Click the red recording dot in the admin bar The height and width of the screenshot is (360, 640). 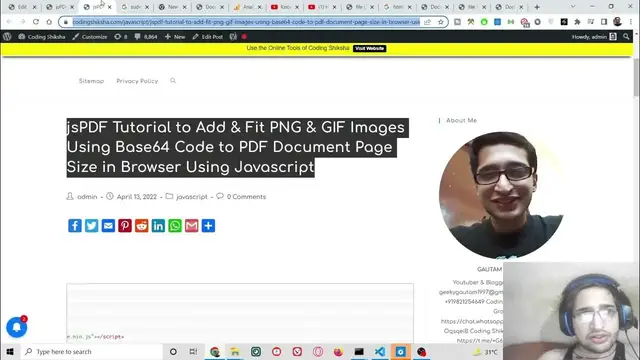244,37
